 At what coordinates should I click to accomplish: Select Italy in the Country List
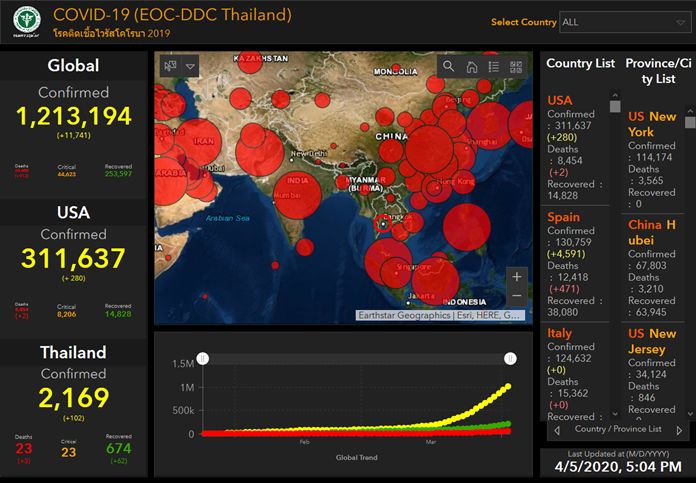click(x=559, y=333)
